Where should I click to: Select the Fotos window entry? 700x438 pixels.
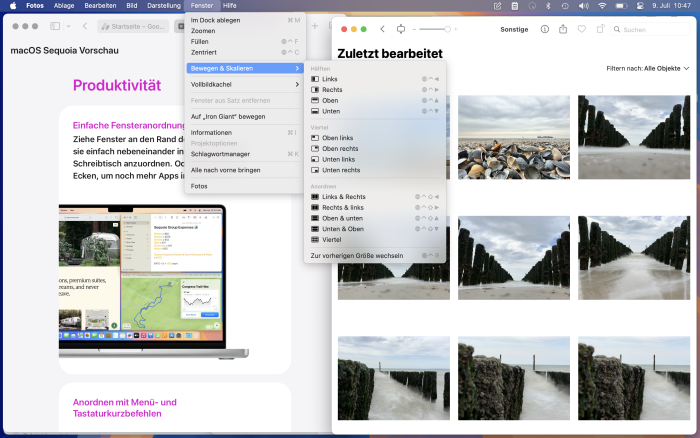click(245, 186)
